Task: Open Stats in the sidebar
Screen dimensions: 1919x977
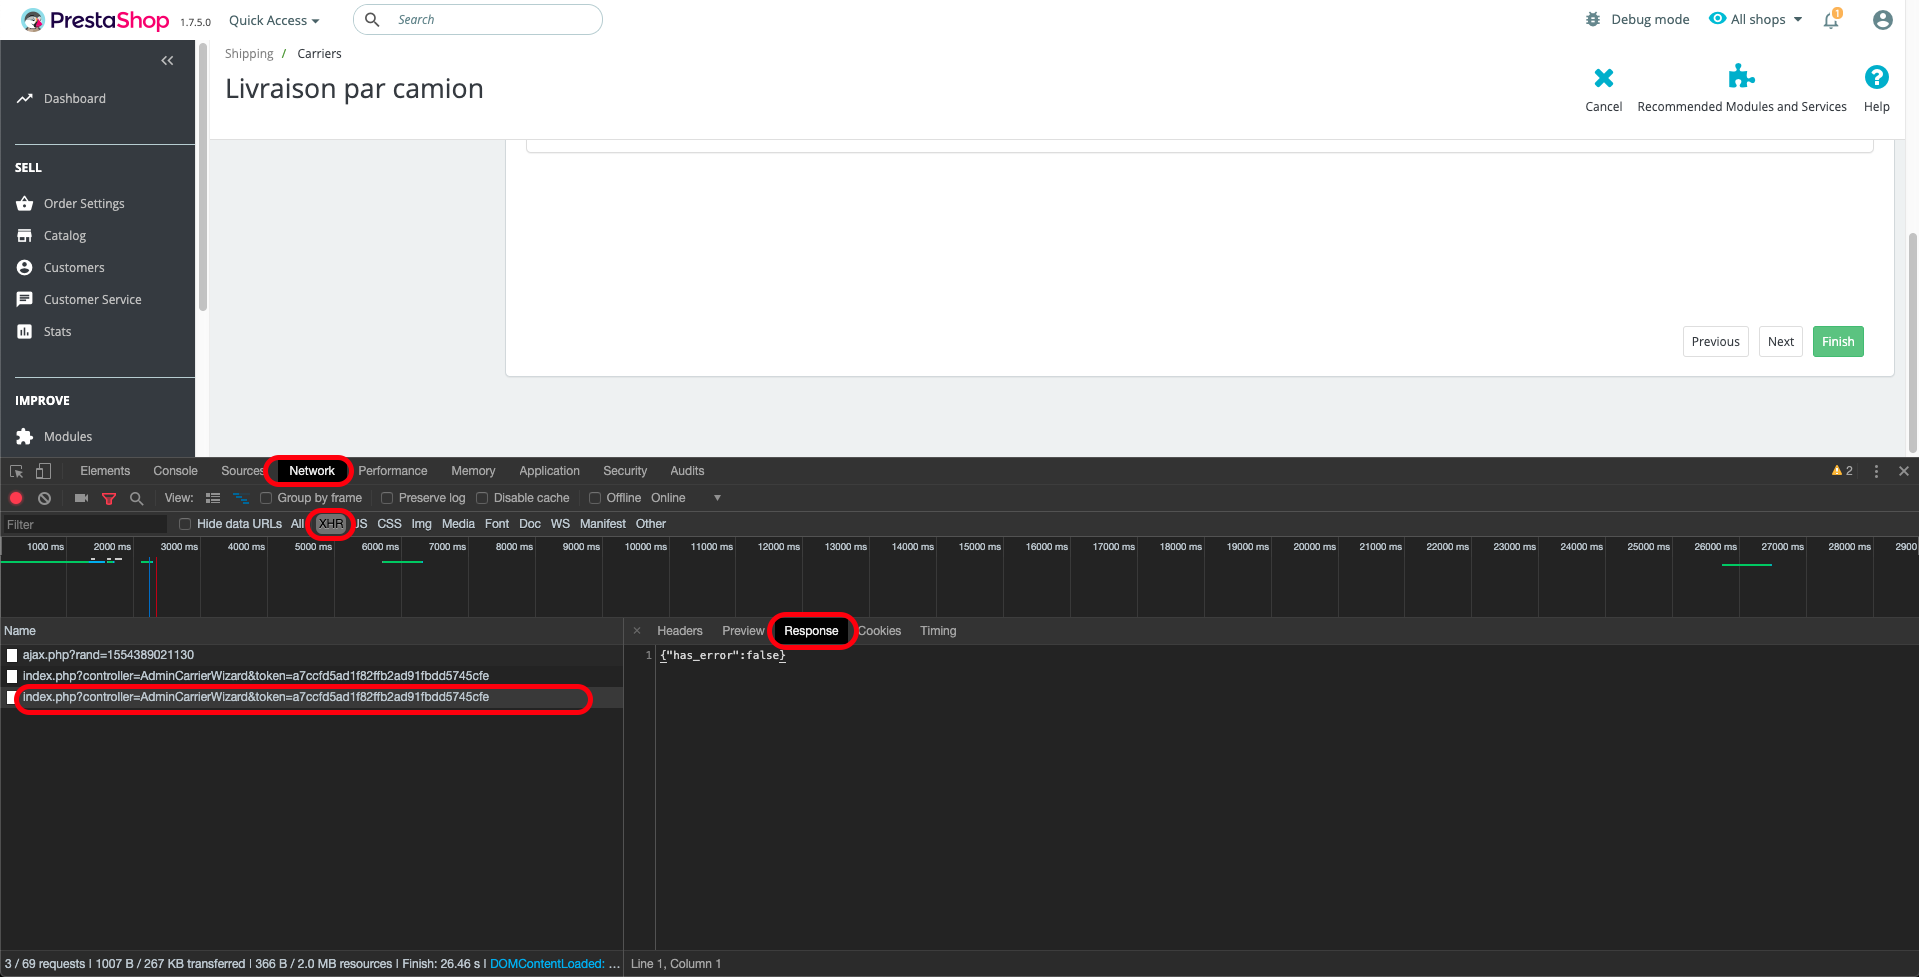Action: point(57,331)
